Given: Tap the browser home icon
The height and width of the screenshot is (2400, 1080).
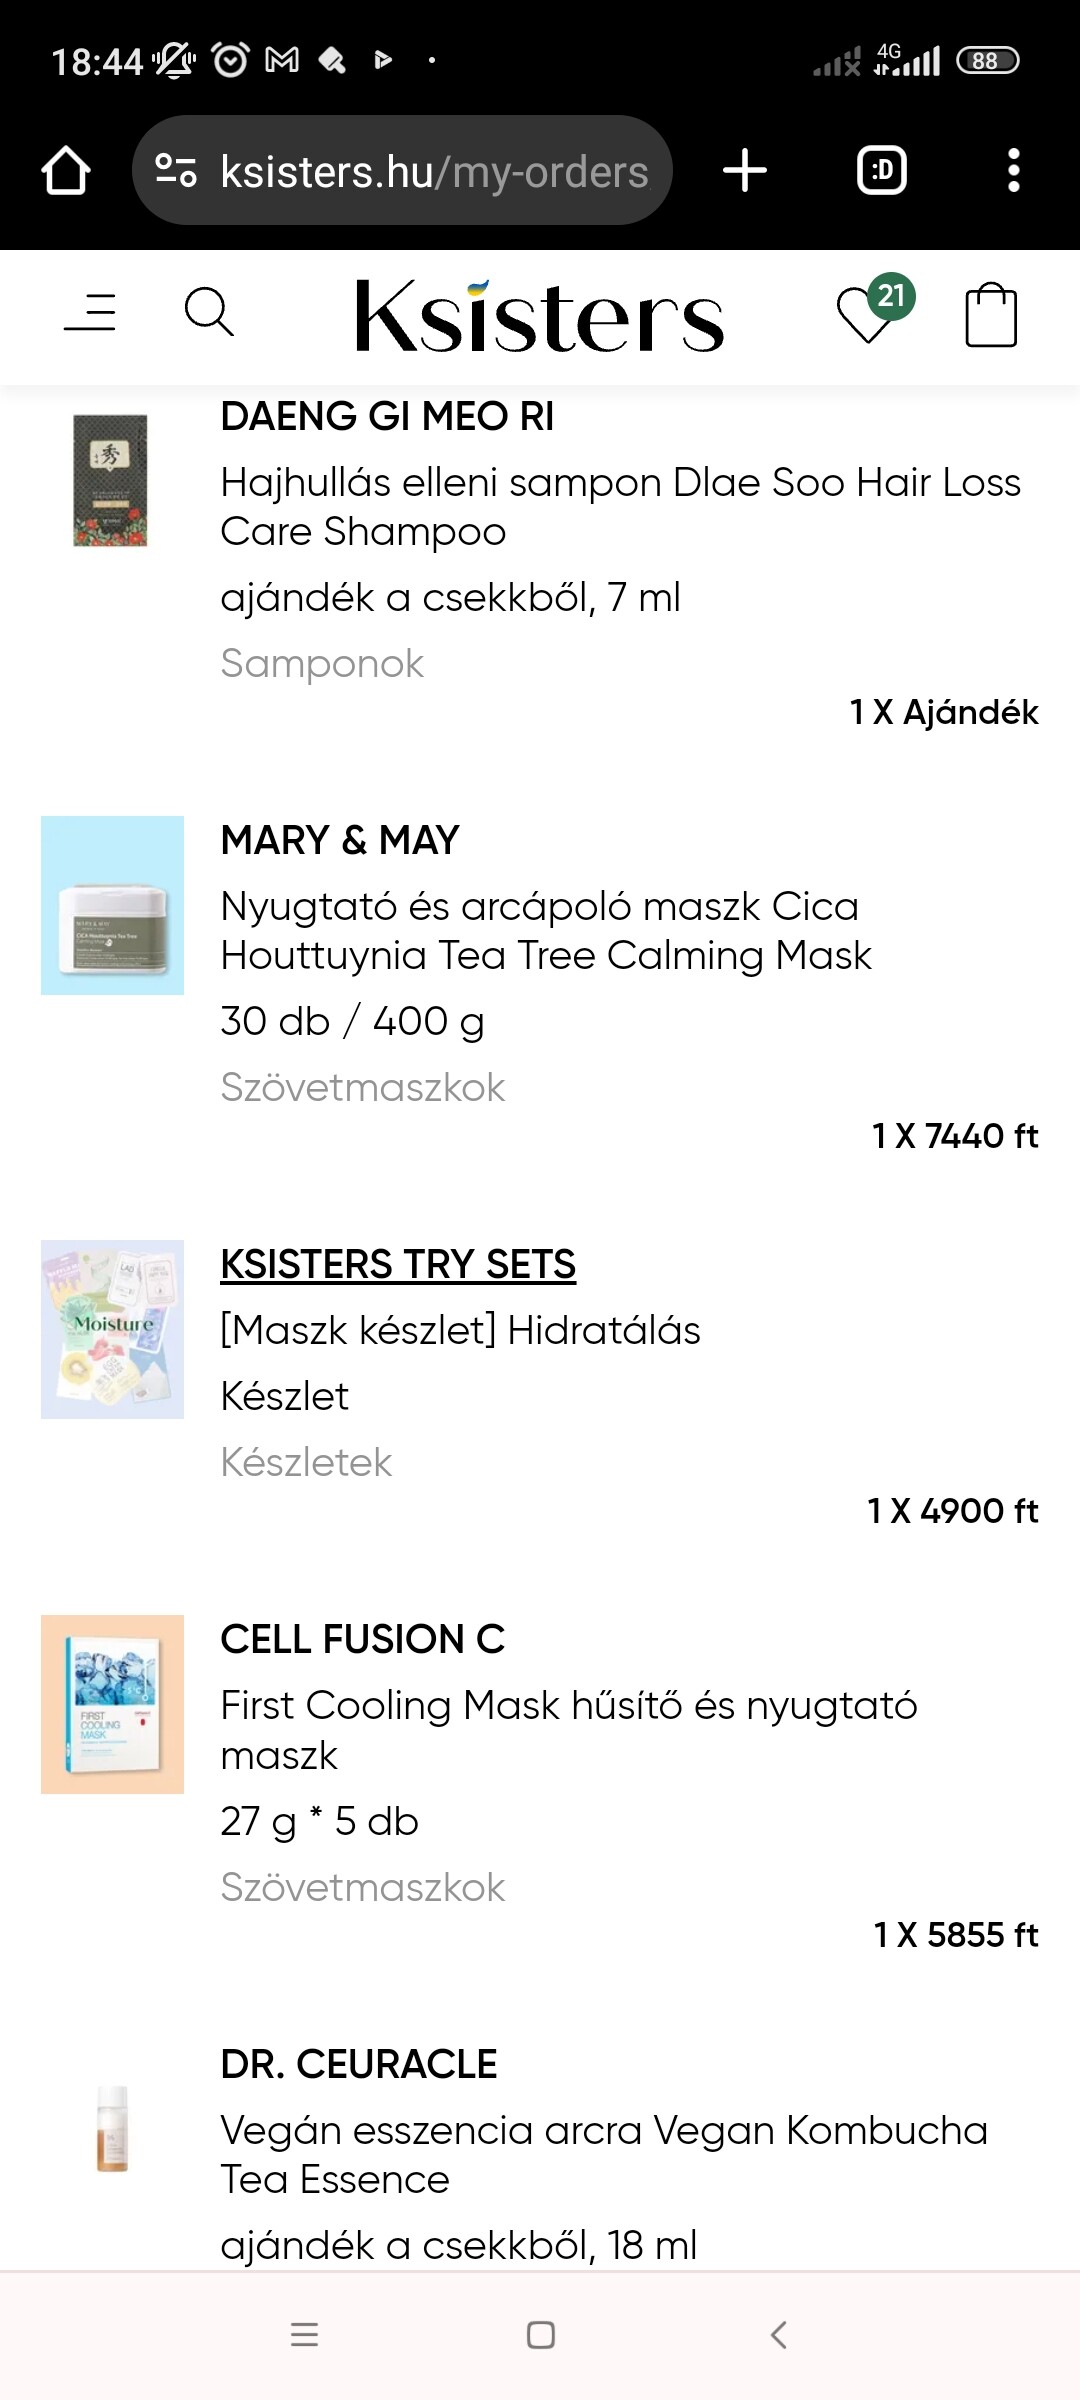Looking at the screenshot, I should 66,171.
